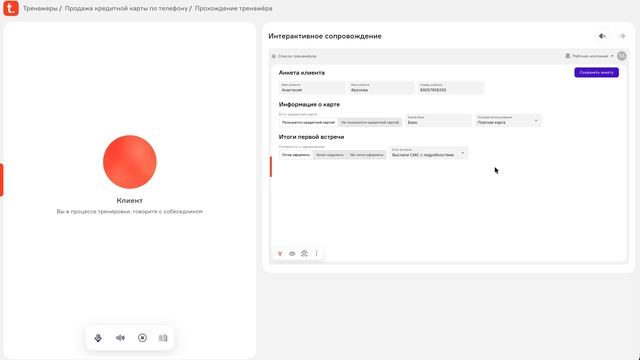This screenshot has width=640, height=360.
Task: Select Не пользуется кредитной картой option
Action: pos(370,122)
